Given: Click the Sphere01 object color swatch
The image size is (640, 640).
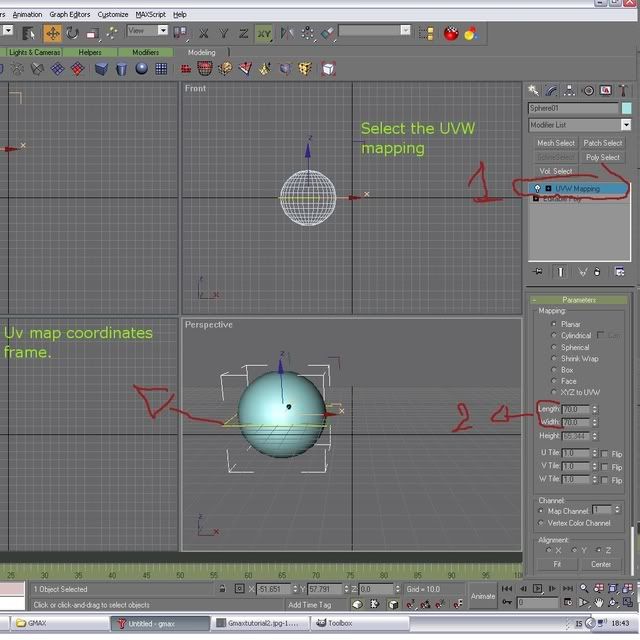Looking at the screenshot, I should [x=627, y=108].
